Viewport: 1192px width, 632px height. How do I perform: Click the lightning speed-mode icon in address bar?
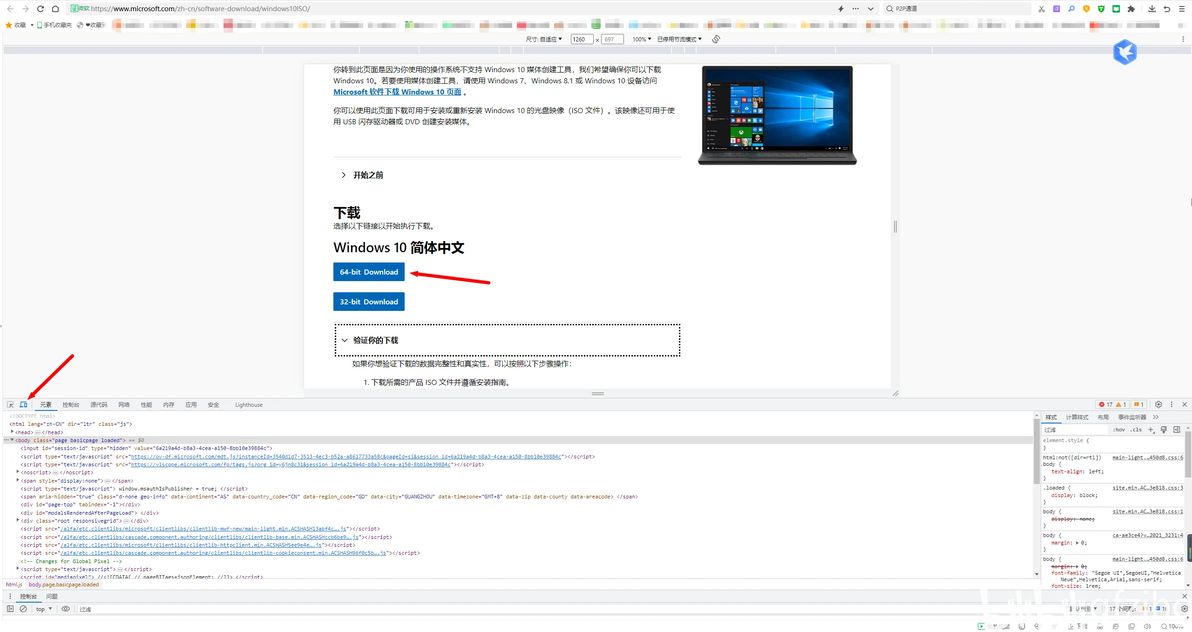[841, 8]
